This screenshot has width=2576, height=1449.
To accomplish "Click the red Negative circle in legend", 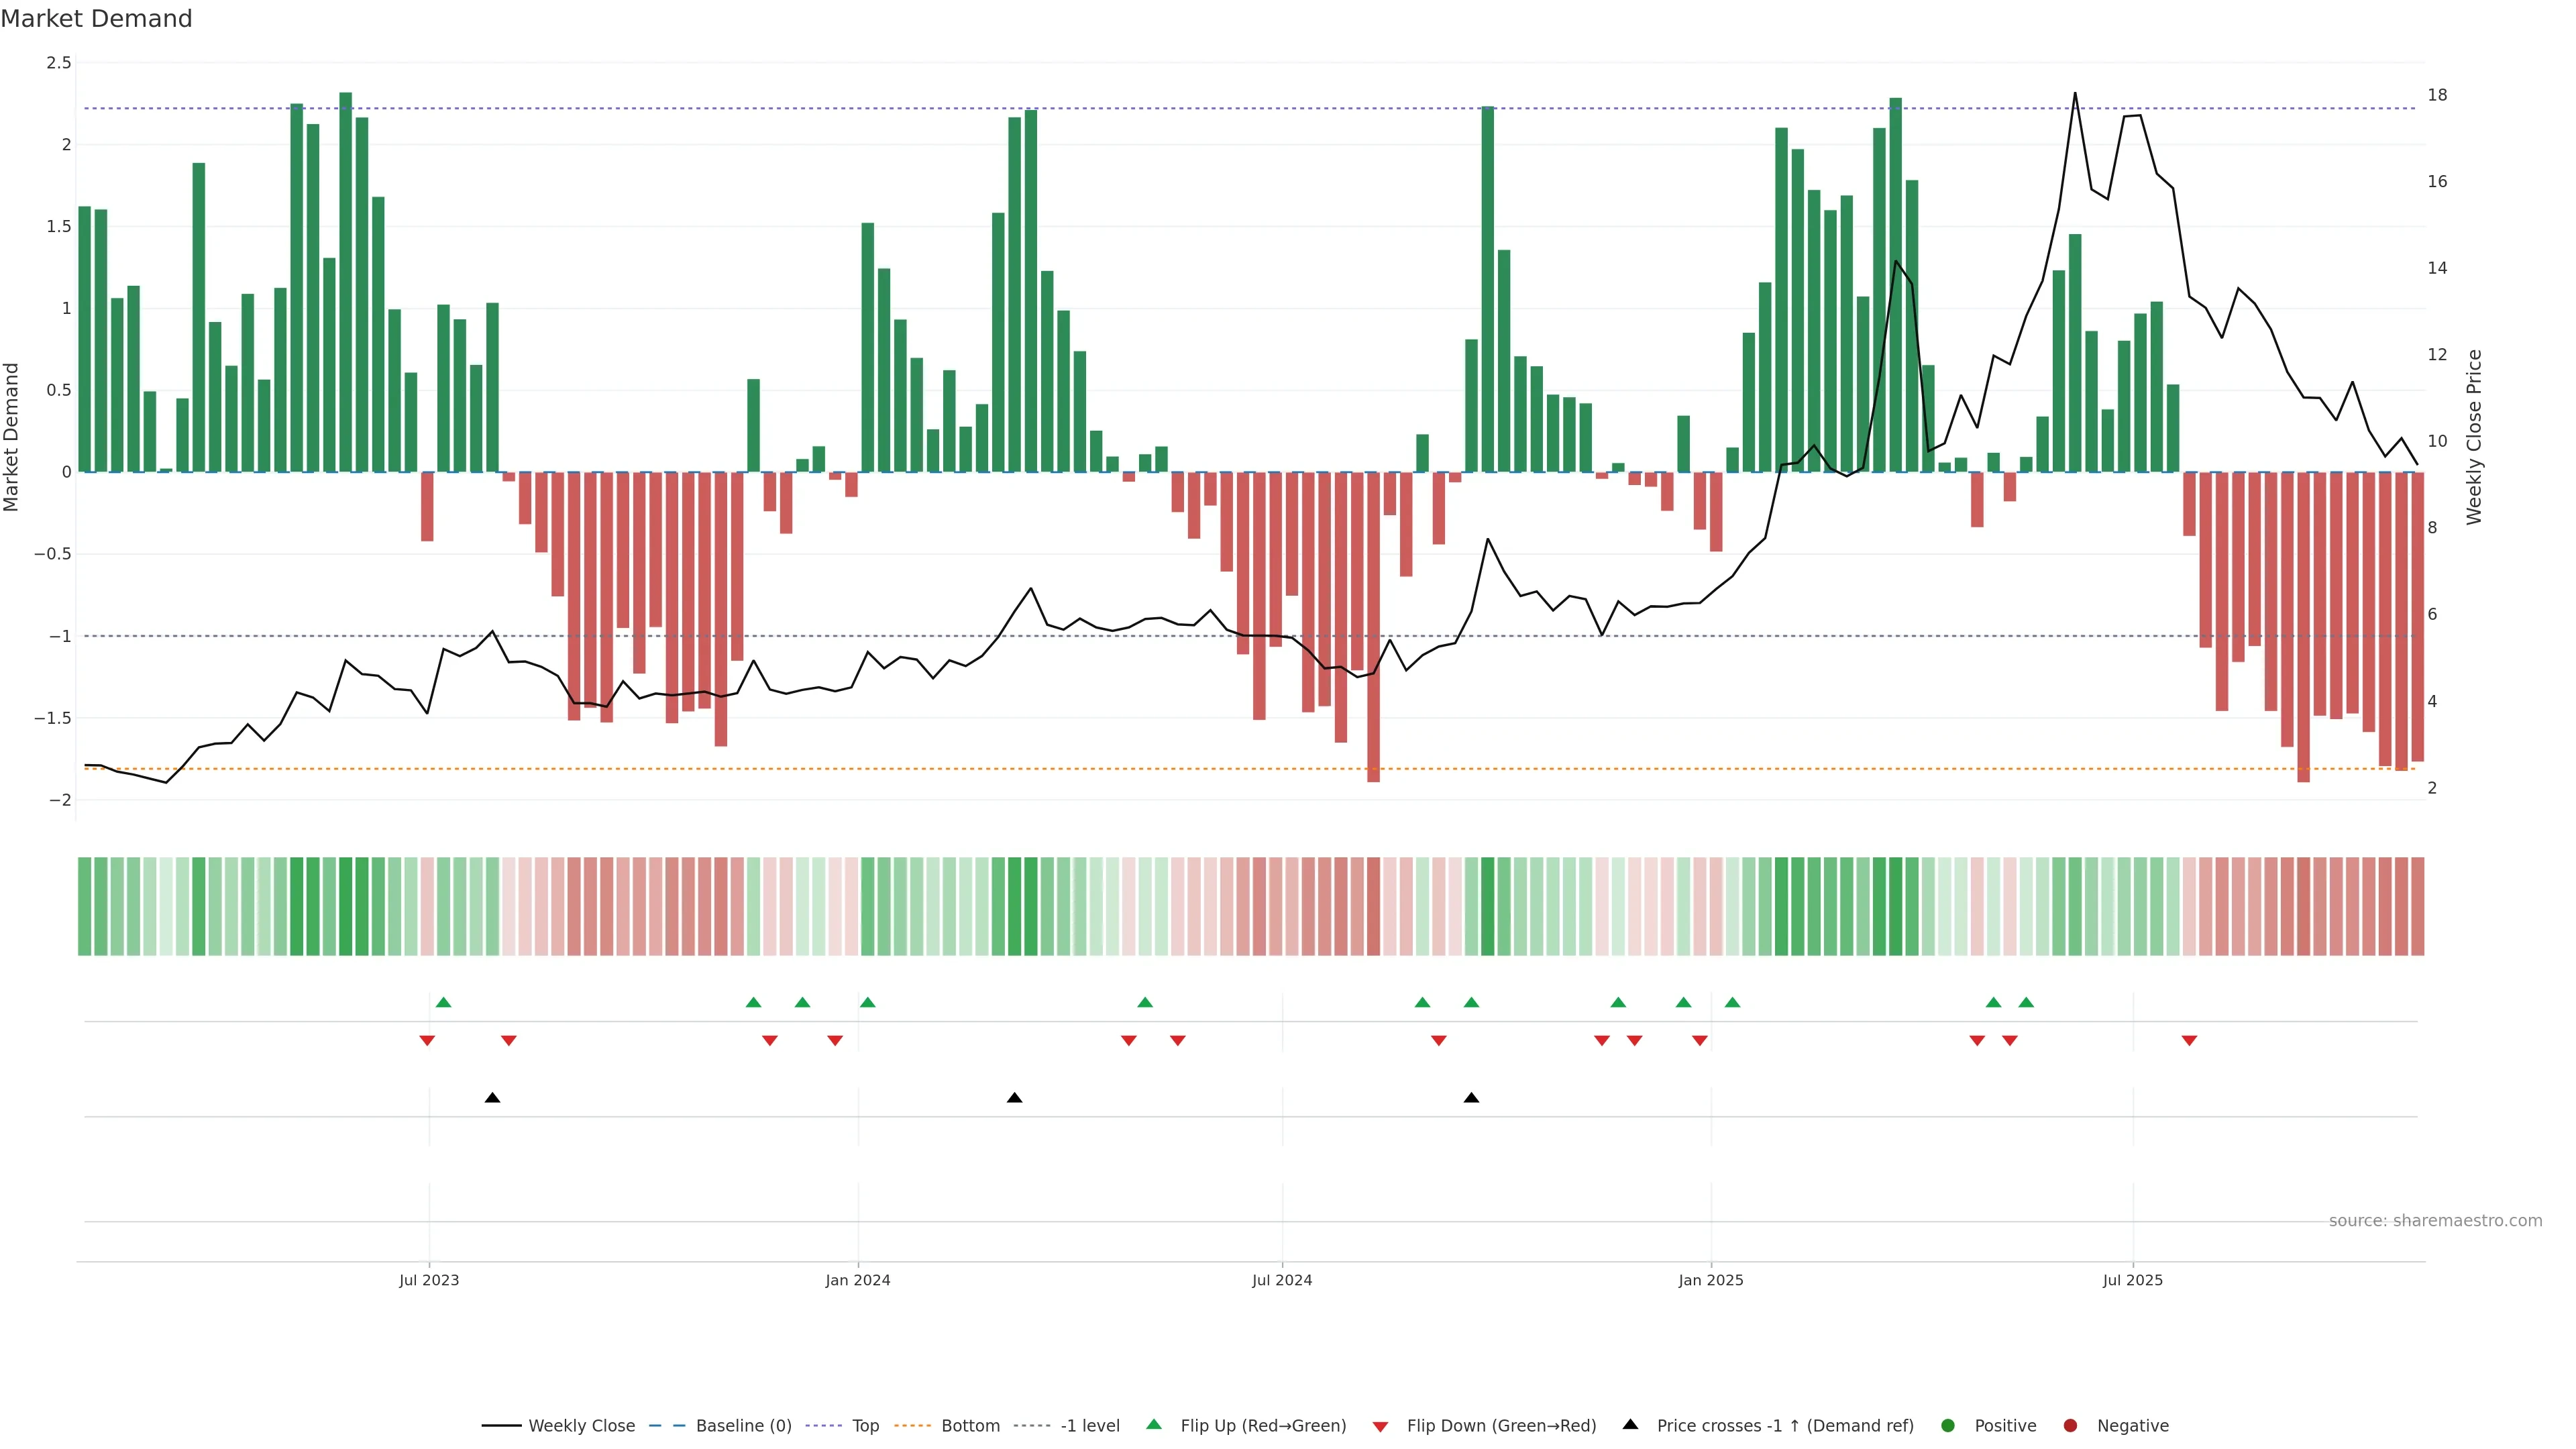I will pos(2070,1425).
